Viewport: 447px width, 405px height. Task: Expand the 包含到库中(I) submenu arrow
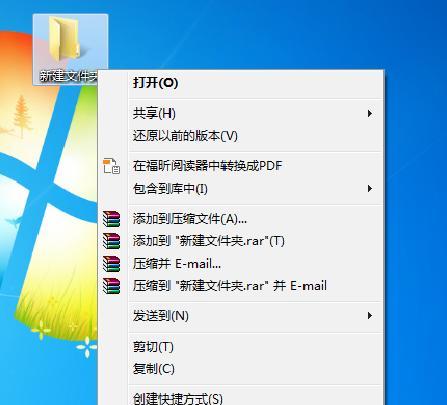tap(369, 189)
